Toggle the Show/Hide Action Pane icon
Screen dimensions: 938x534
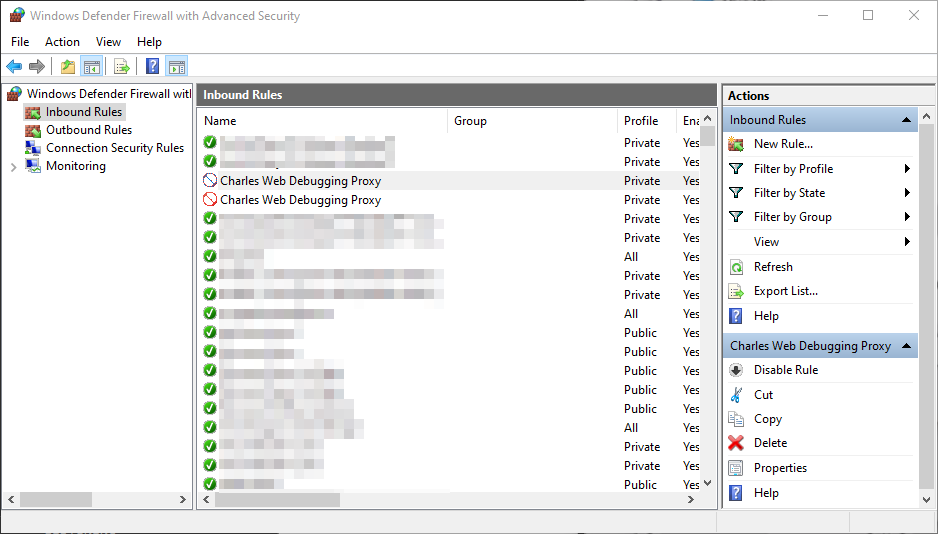point(177,66)
